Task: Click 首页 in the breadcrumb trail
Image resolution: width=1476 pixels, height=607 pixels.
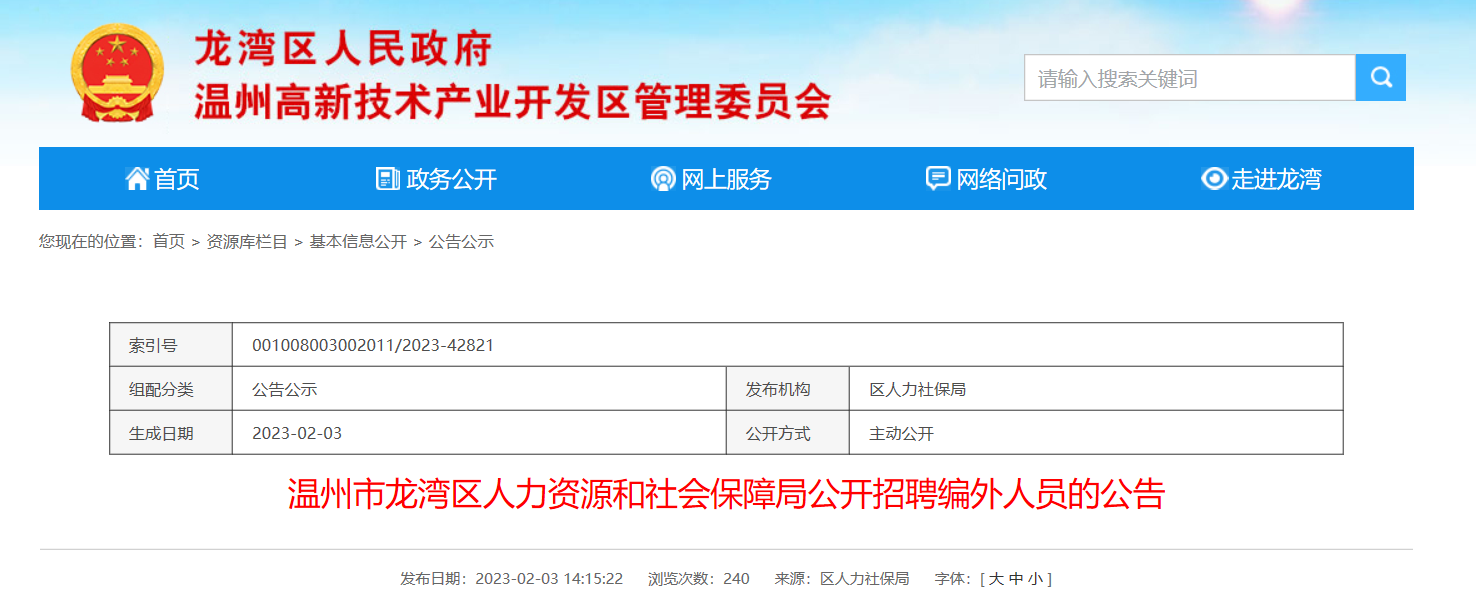Action: (168, 242)
